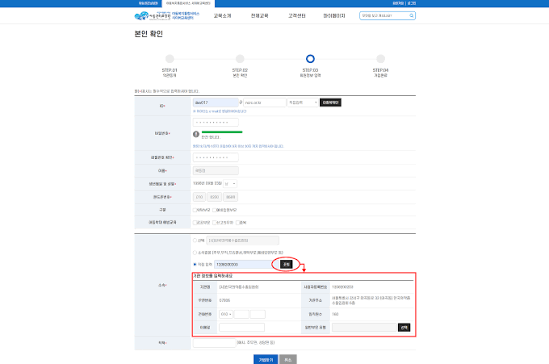Click the blue password rule hint text
Viewport: 549px width, 364px height.
pos(238,146)
